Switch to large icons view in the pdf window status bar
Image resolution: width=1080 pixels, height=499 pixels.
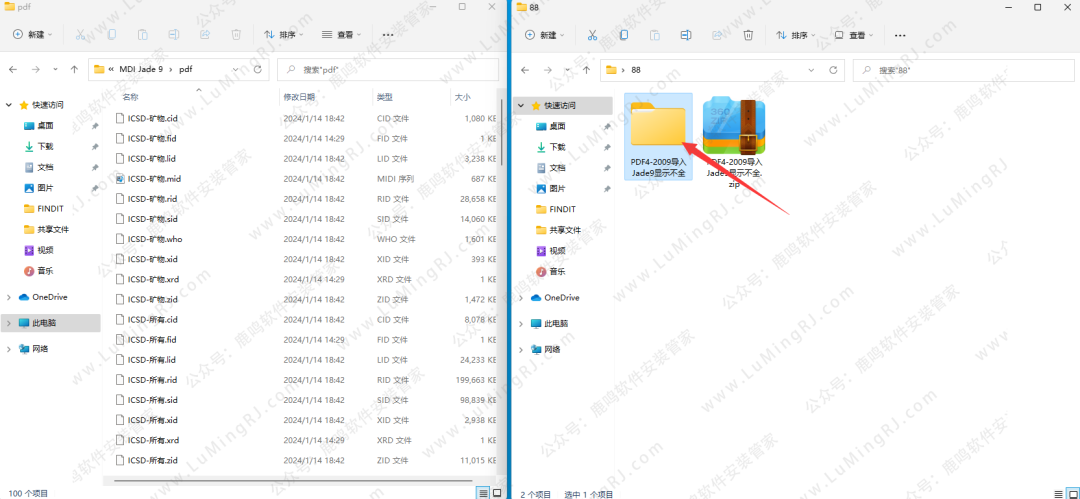[x=498, y=493]
